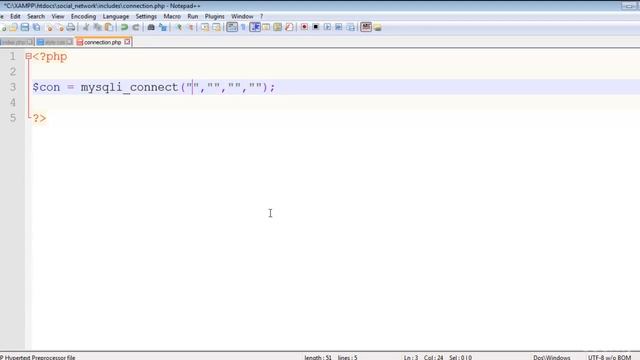Zoom in using the toolbar icon

[x=178, y=27]
